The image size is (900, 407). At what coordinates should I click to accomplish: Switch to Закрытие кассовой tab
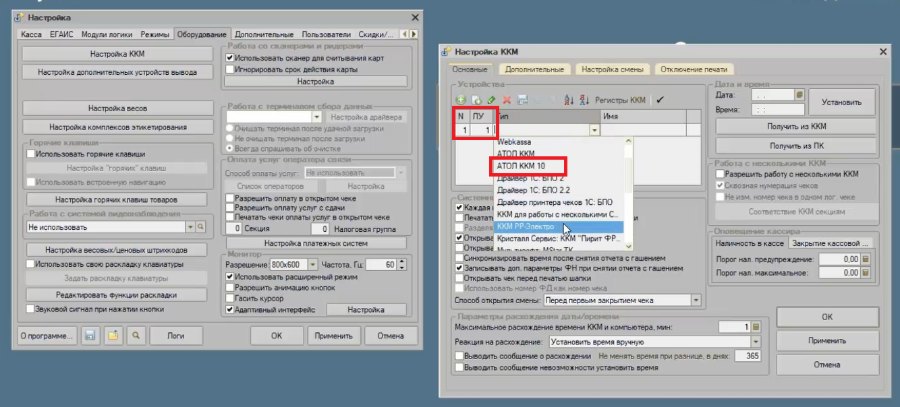tap(830, 243)
